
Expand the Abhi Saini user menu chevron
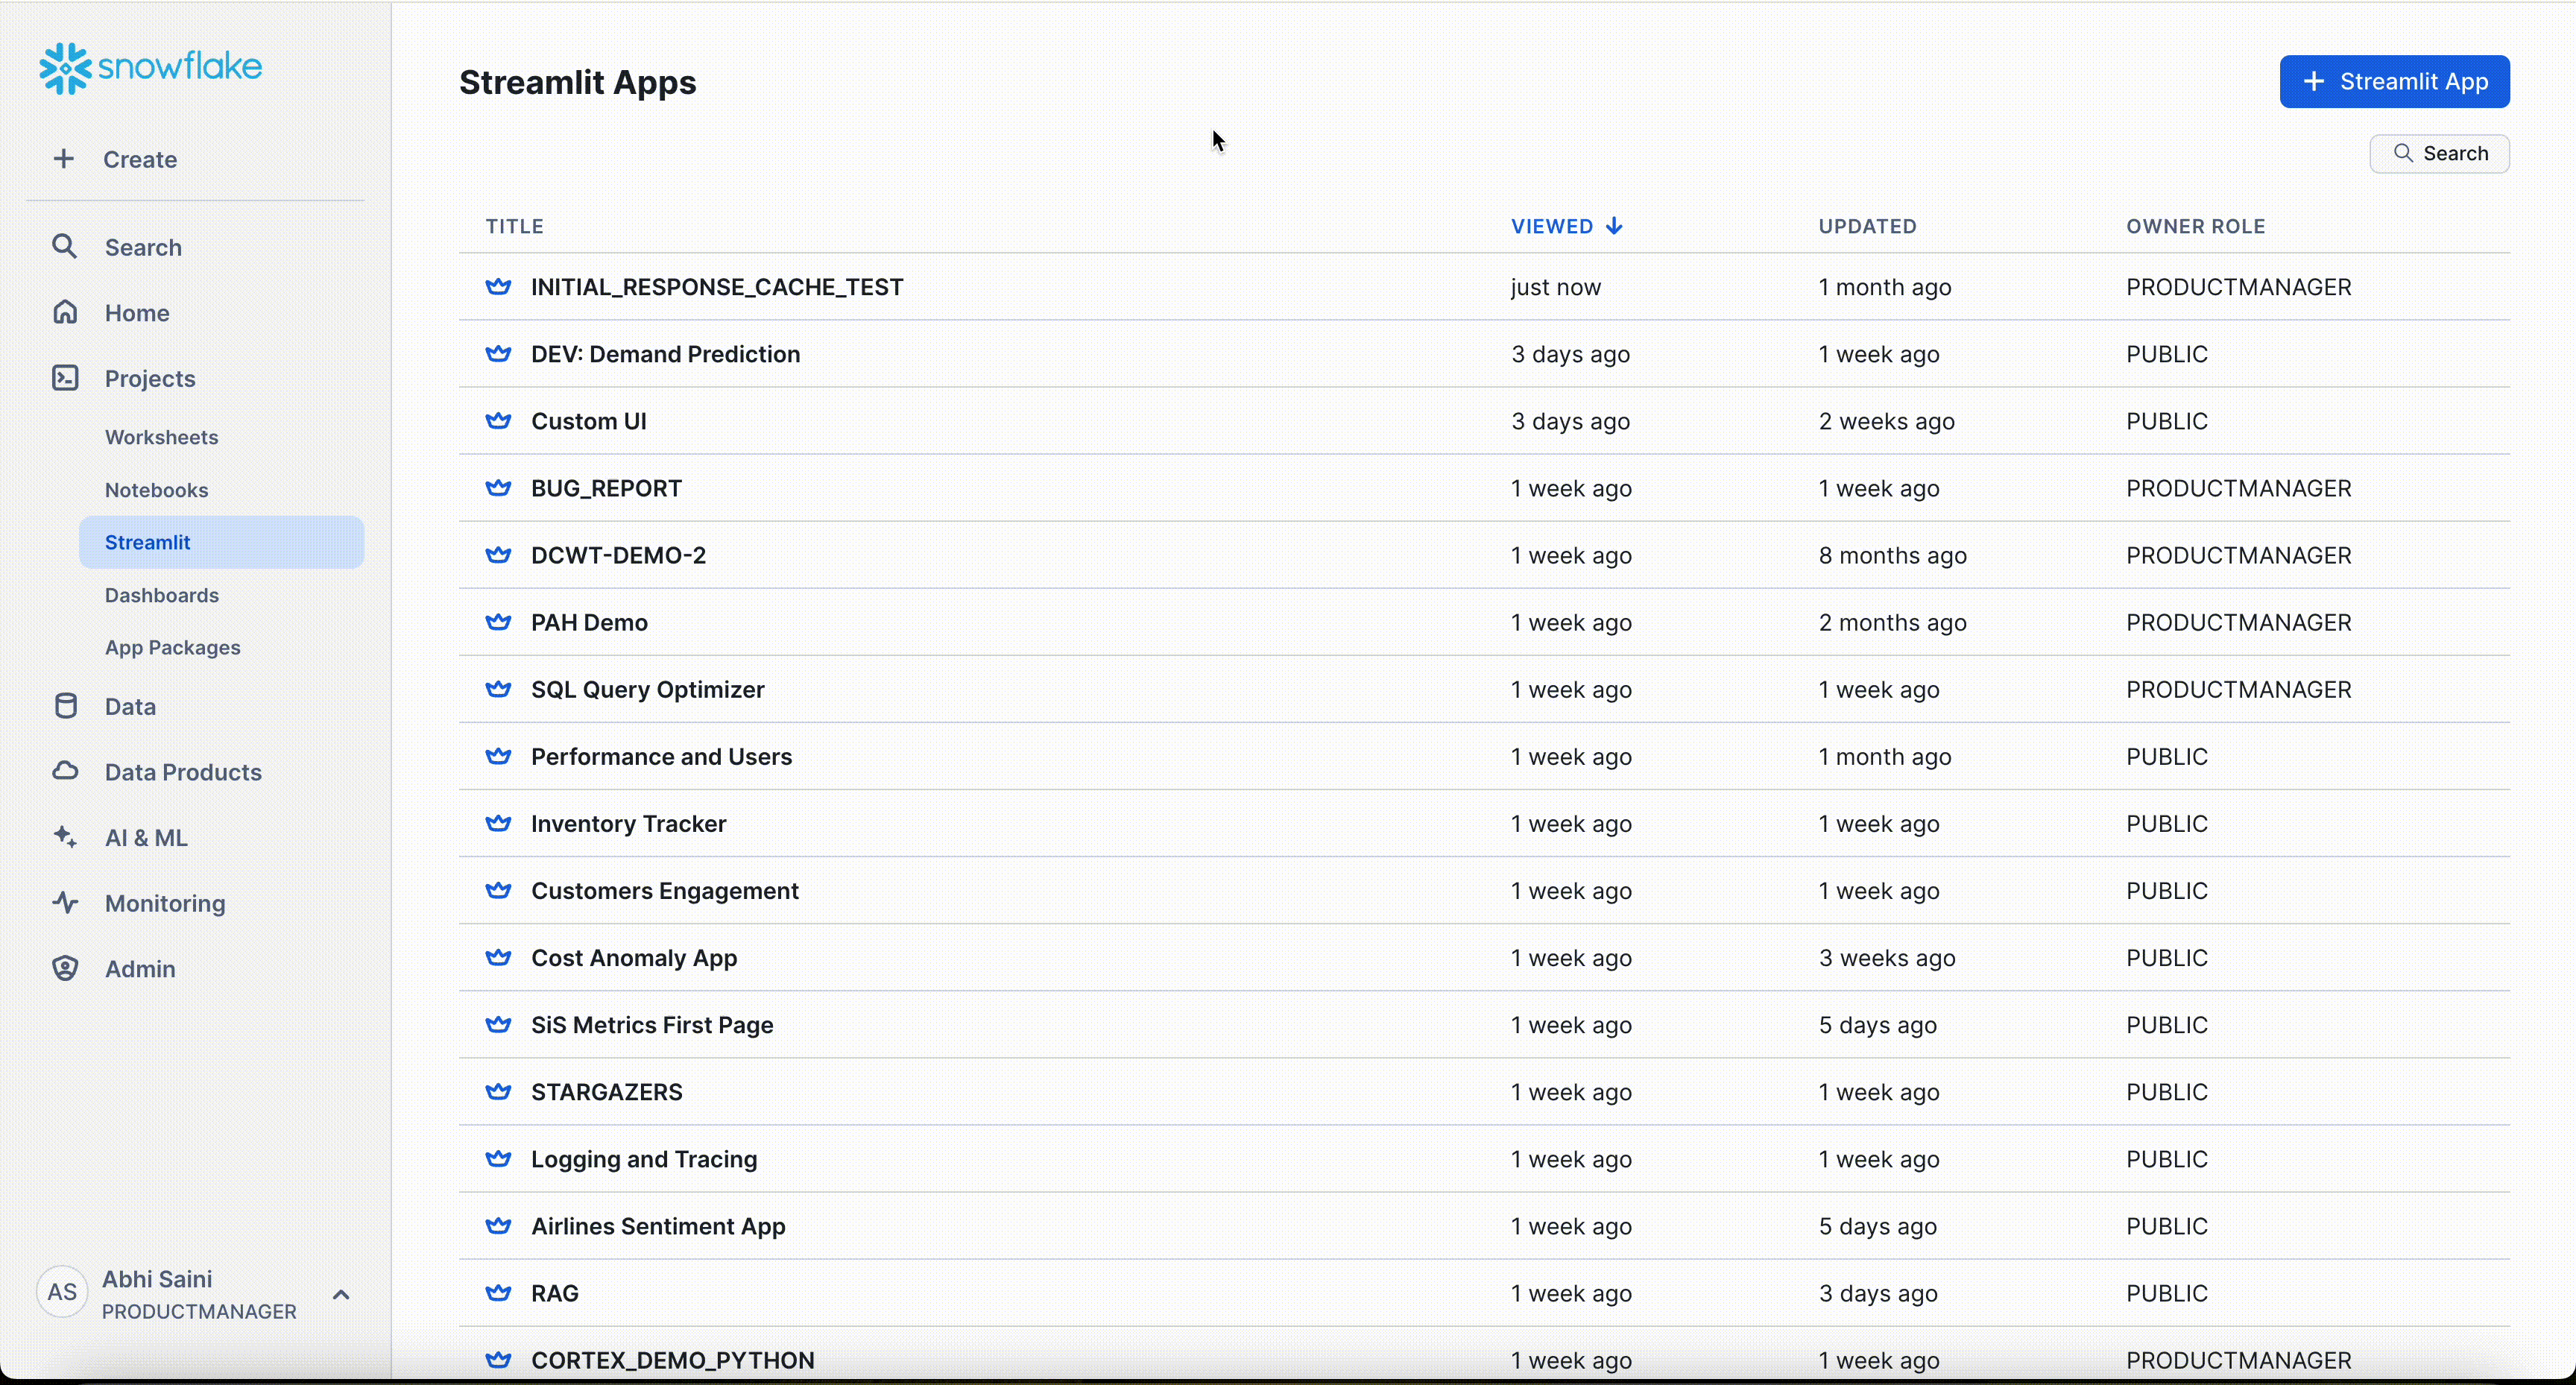[341, 1294]
